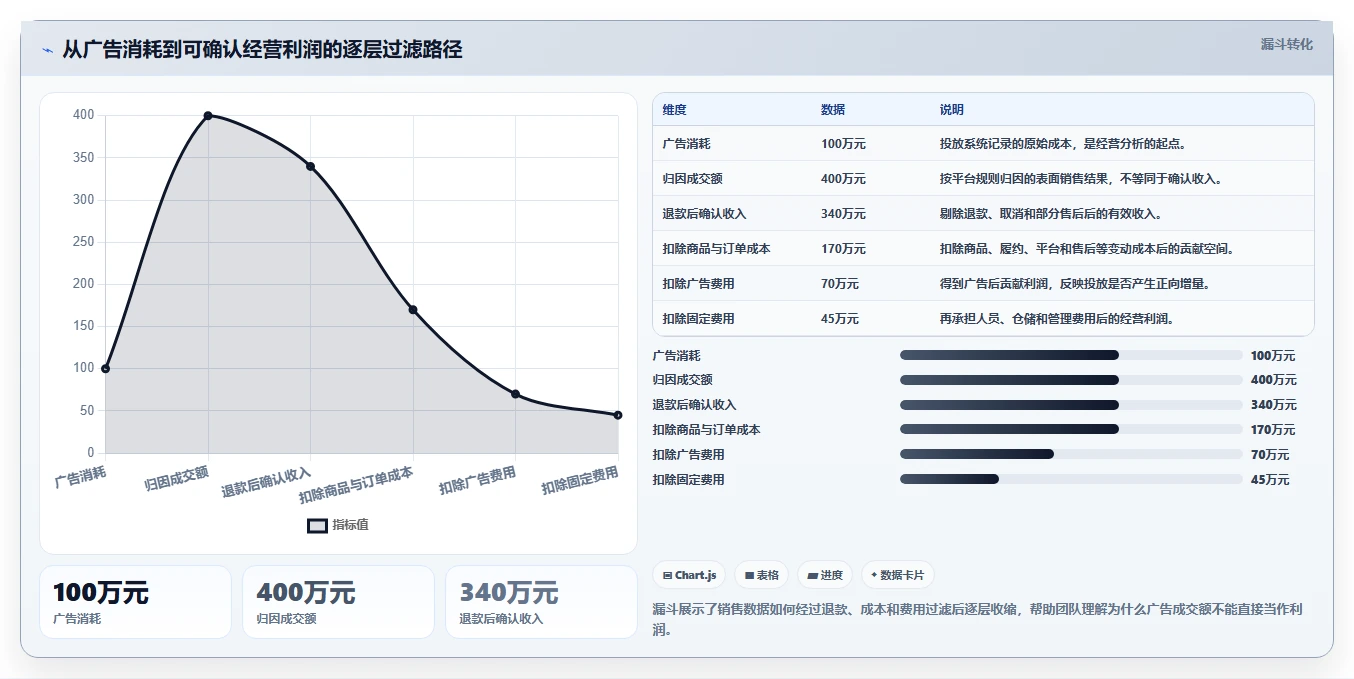Click the chart data point for 扣除广告费用
The width and height of the screenshot is (1354, 679).
(x=515, y=394)
